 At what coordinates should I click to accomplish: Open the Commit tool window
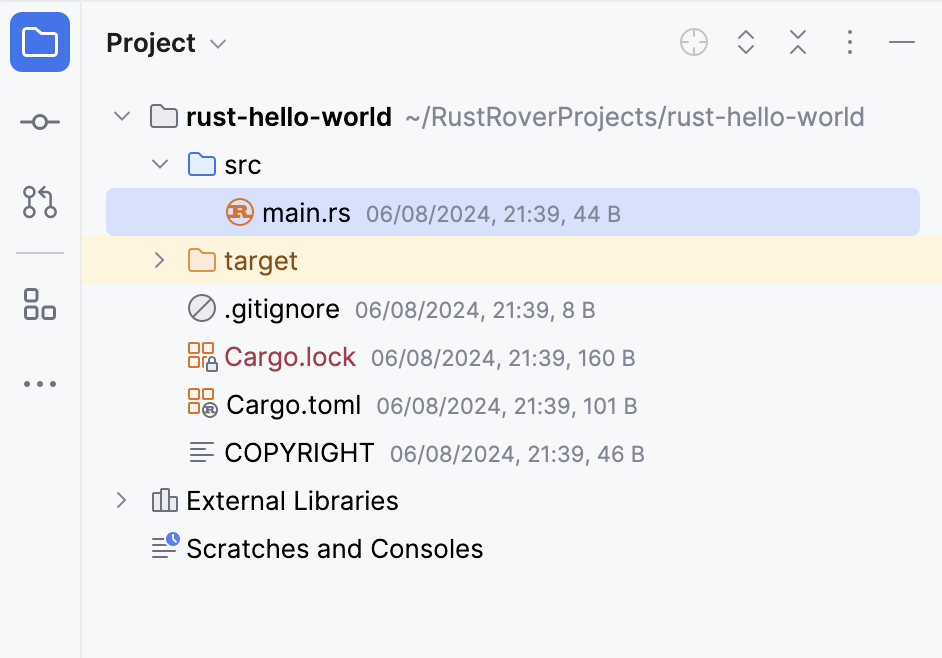(40, 122)
